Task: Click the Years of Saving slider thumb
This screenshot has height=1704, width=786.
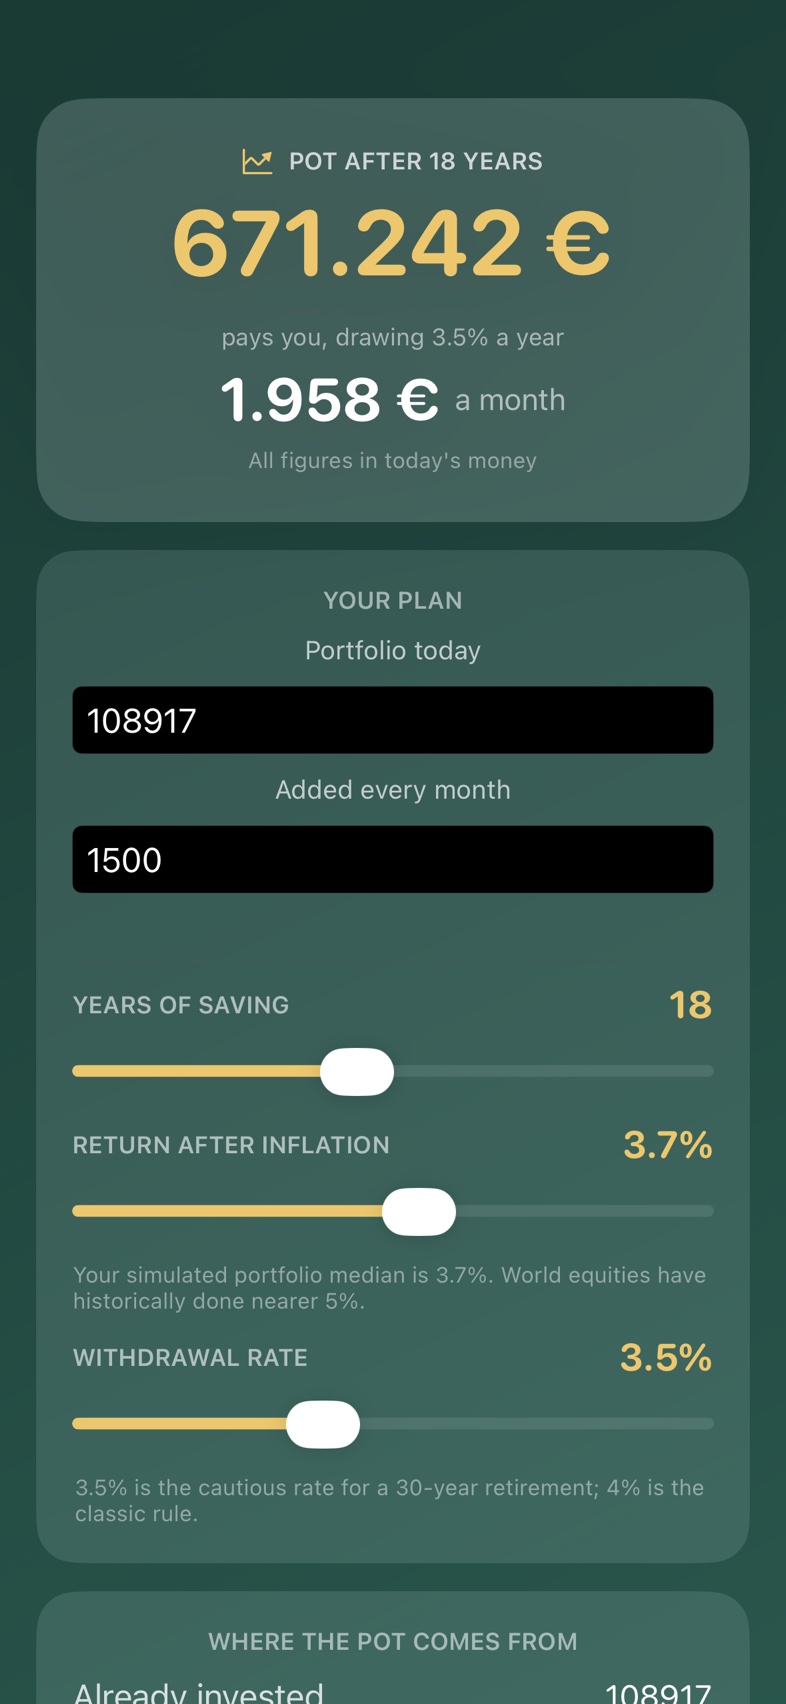Action: pos(357,1072)
